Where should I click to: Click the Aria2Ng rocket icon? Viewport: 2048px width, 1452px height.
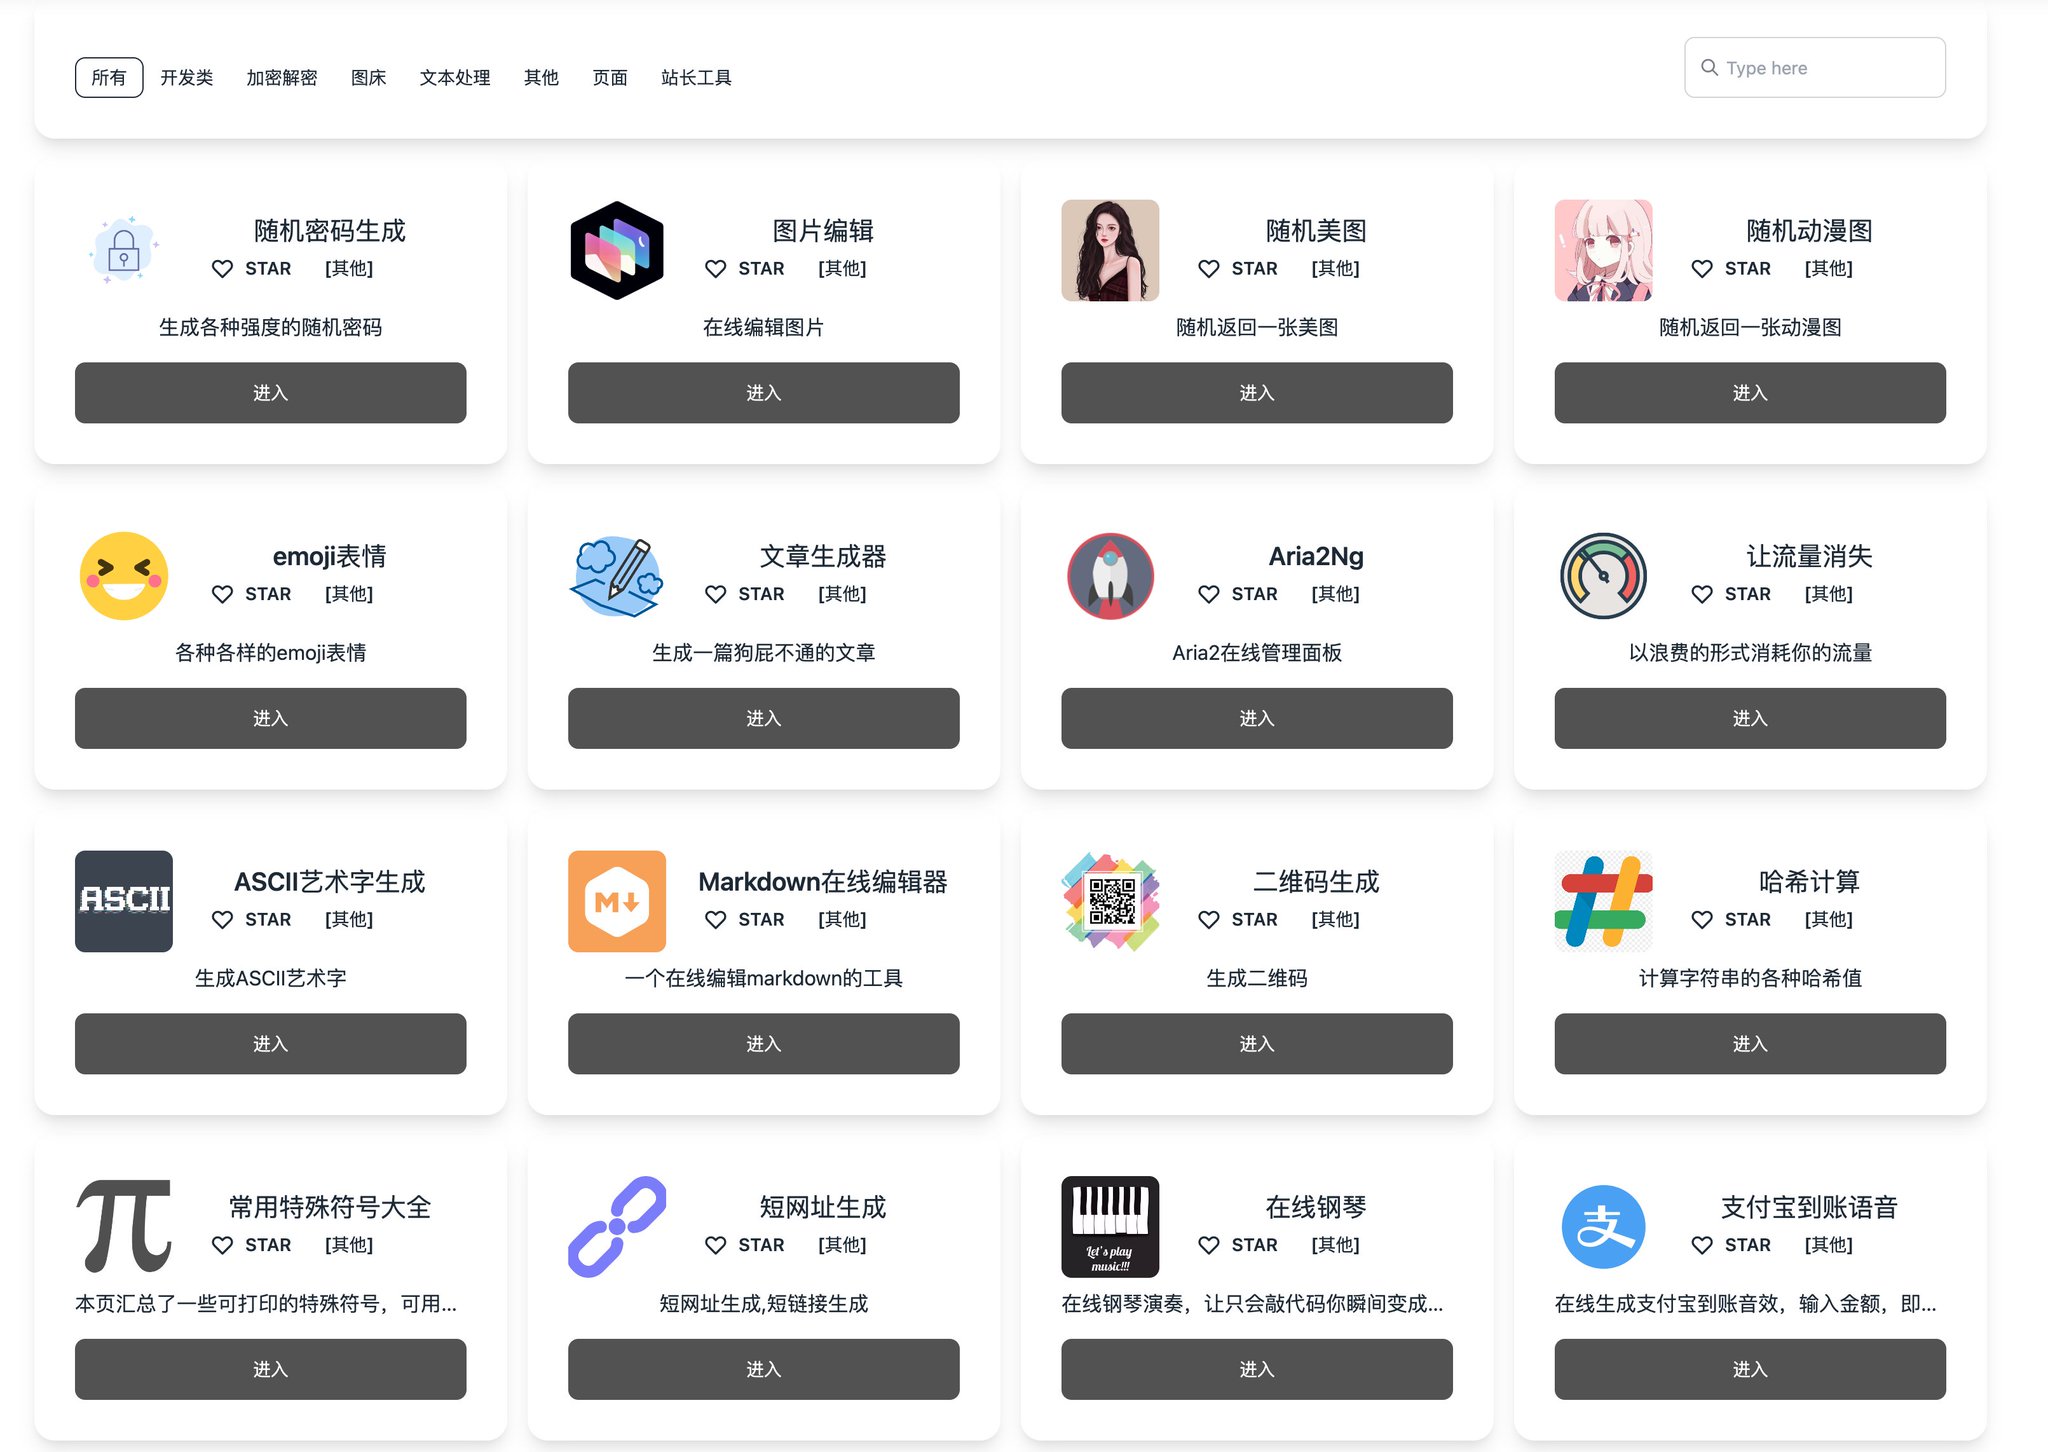(x=1110, y=576)
